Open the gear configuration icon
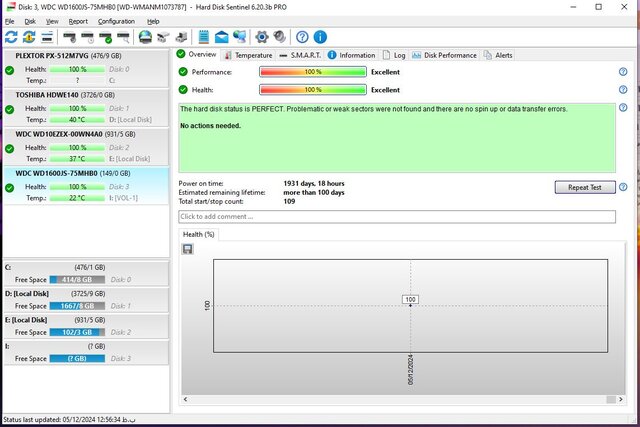Image resolution: width=640 pixels, height=427 pixels. (262, 37)
